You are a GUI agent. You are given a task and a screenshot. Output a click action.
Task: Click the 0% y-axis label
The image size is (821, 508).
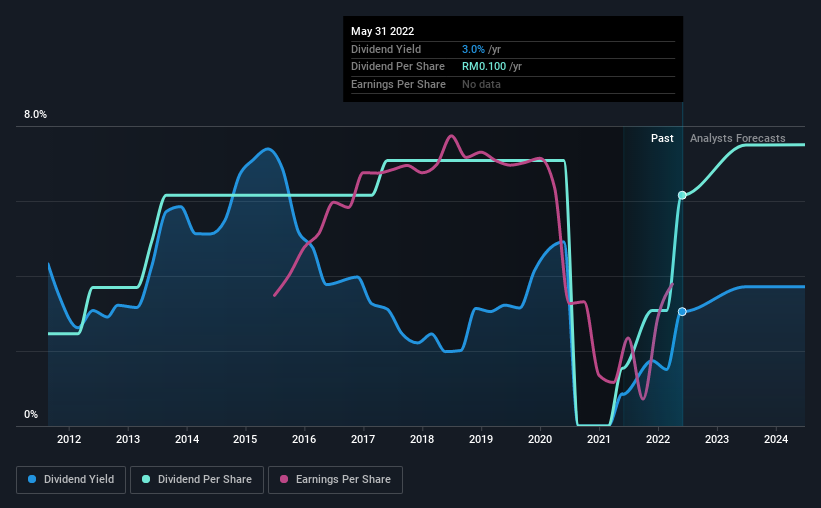[x=31, y=414]
